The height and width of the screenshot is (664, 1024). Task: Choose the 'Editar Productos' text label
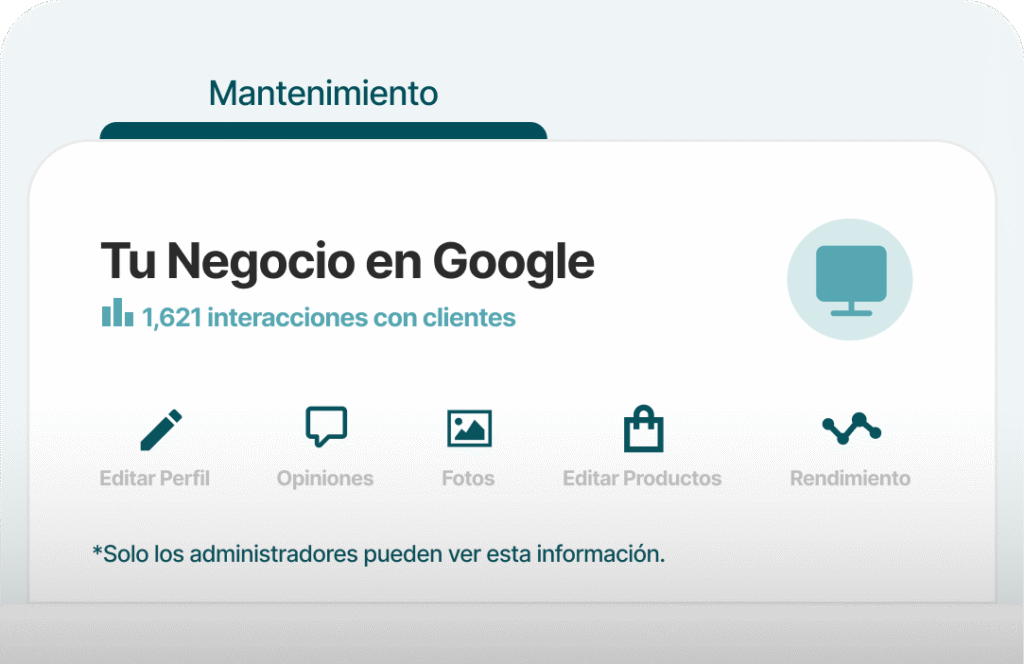pyautogui.click(x=642, y=478)
